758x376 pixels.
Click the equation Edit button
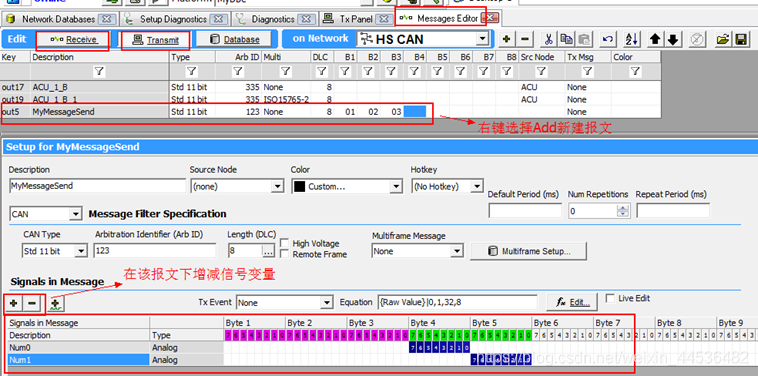572,303
